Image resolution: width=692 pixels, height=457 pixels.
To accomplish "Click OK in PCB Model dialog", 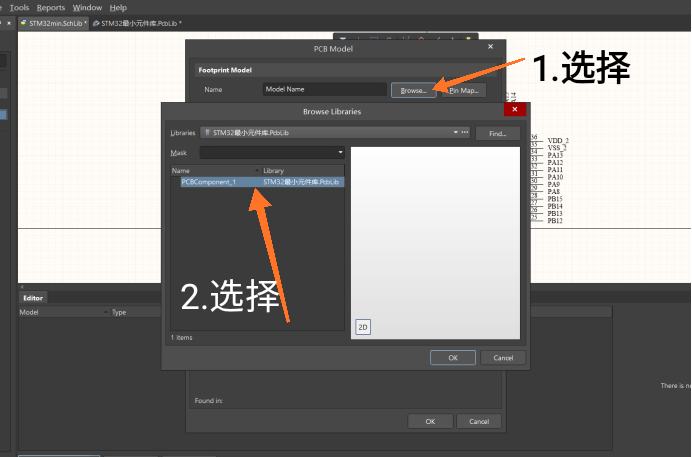I will (x=430, y=421).
